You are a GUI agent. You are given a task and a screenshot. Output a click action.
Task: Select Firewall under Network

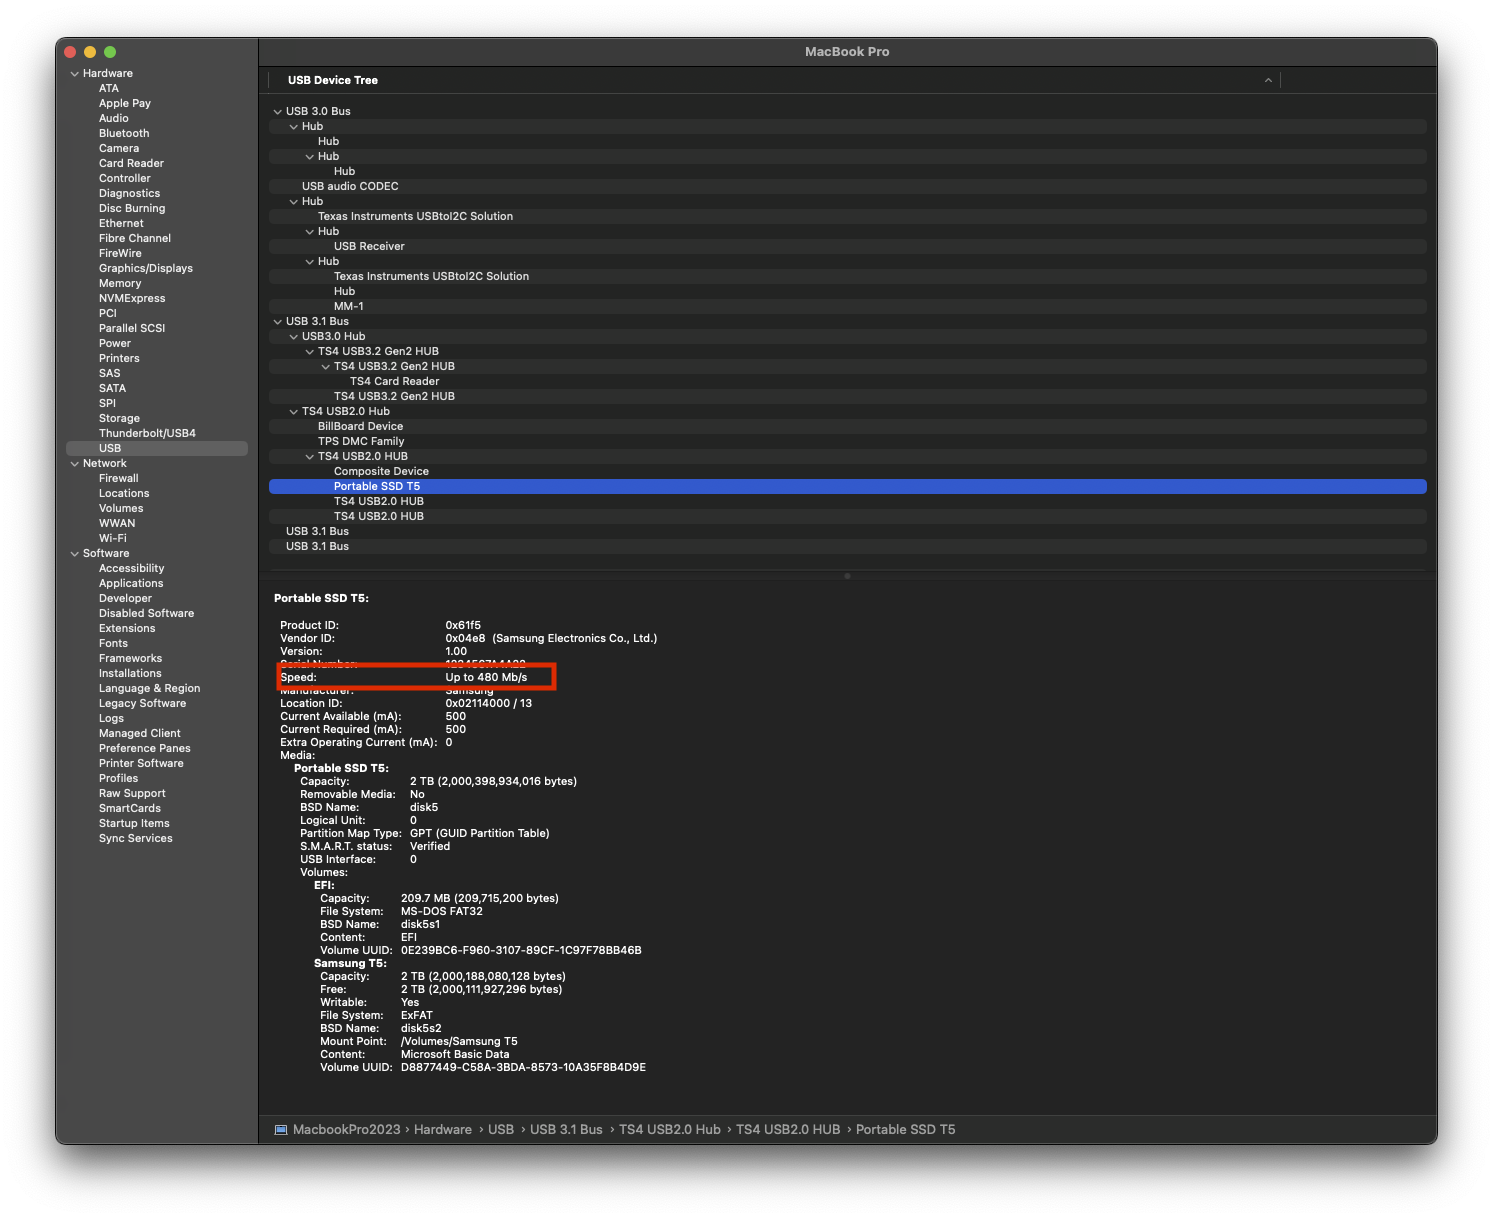(x=119, y=478)
